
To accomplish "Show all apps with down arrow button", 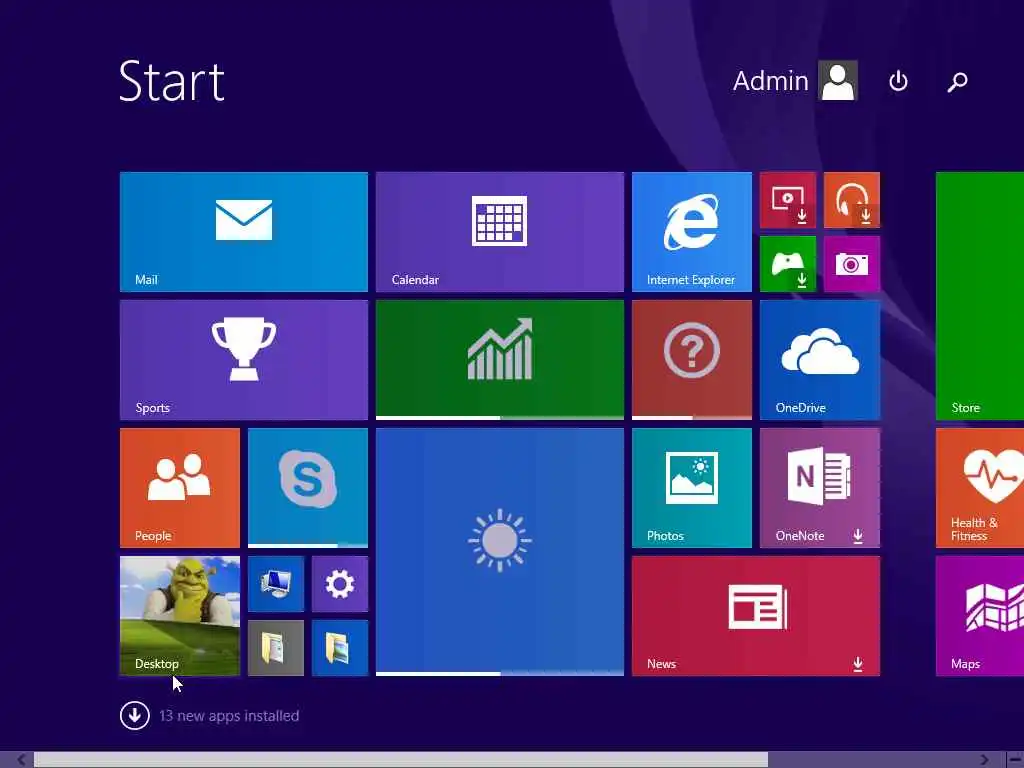I will click(x=135, y=716).
